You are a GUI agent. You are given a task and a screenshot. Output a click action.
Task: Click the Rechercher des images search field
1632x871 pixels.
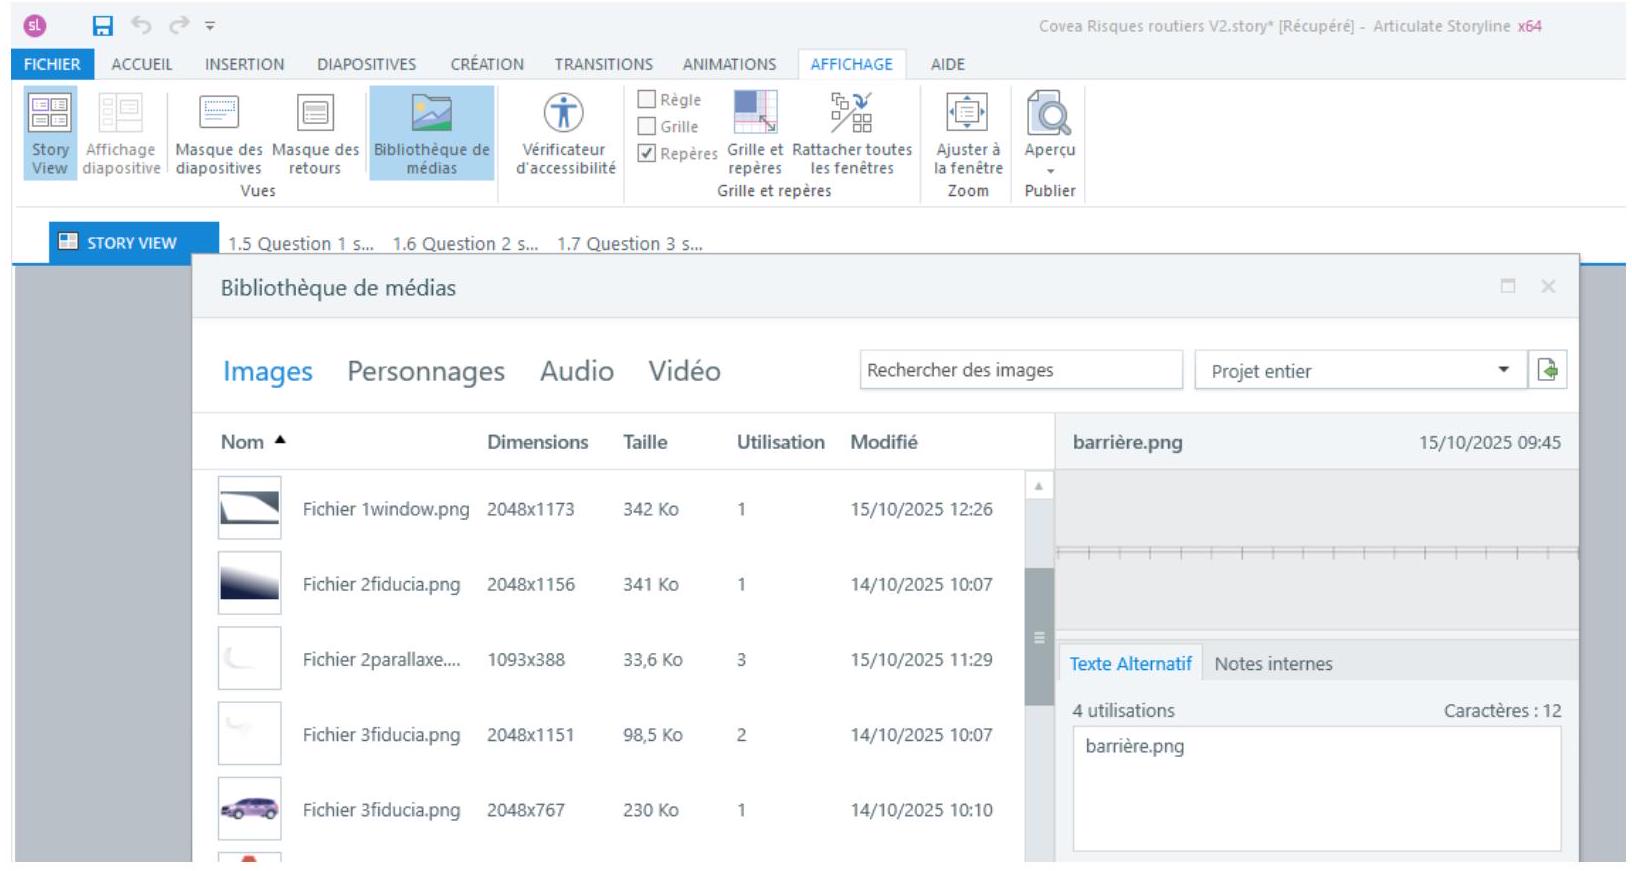(1021, 370)
